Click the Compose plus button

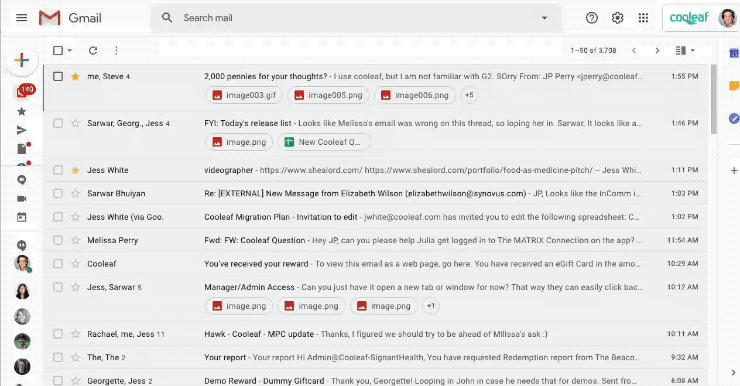22,60
